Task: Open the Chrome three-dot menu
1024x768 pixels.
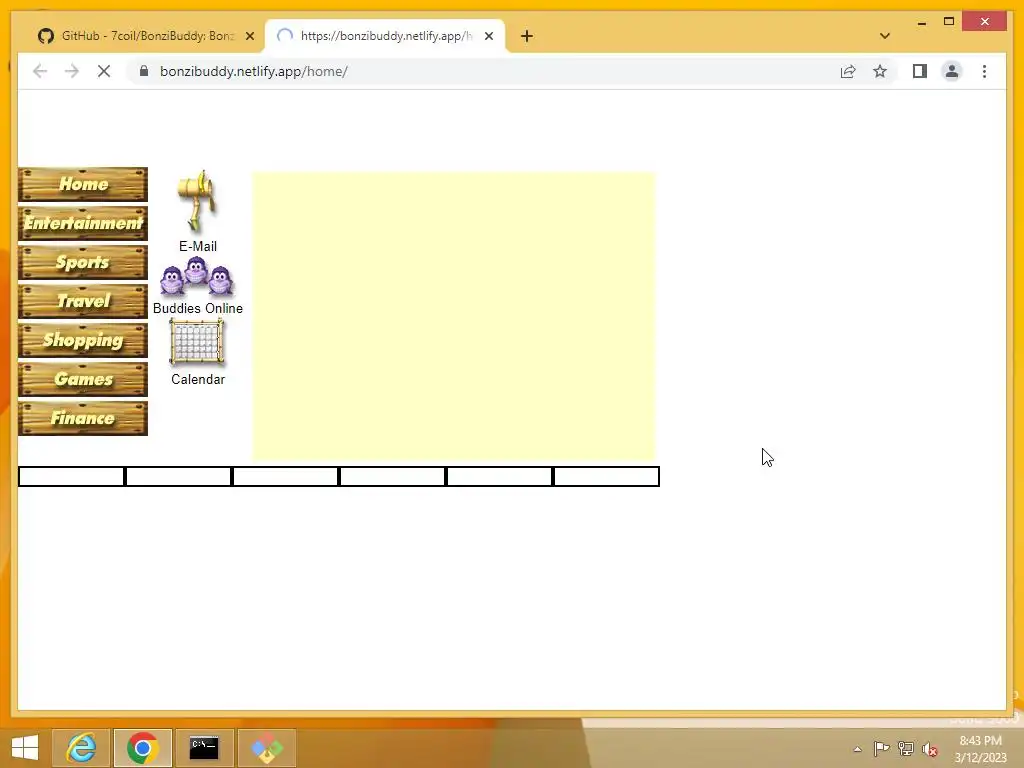Action: tap(984, 71)
